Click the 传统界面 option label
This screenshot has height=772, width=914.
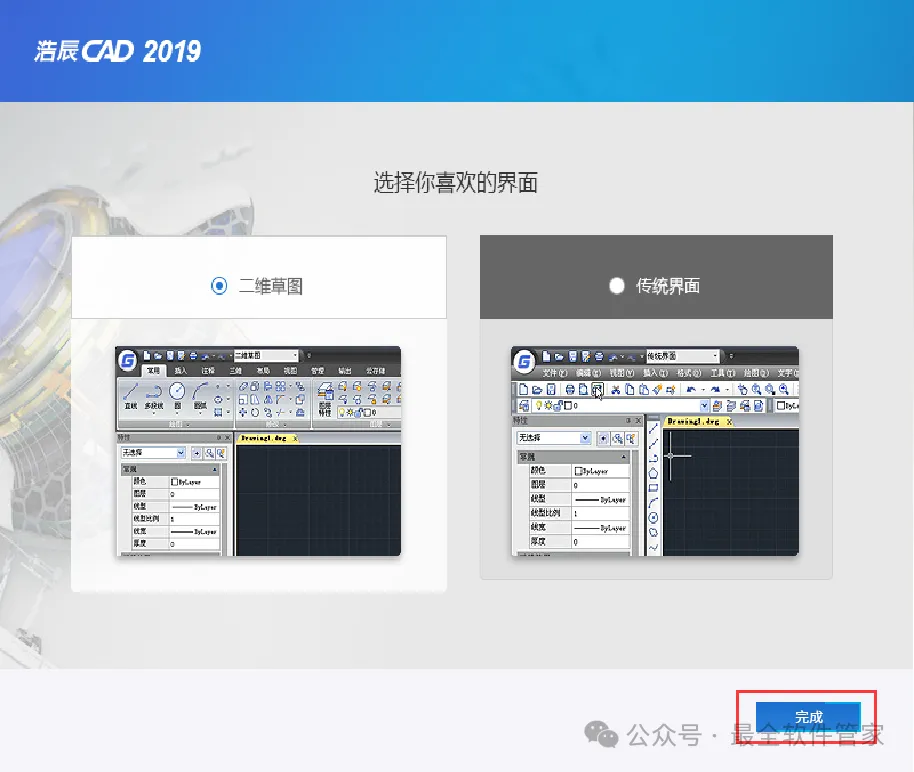click(x=668, y=286)
